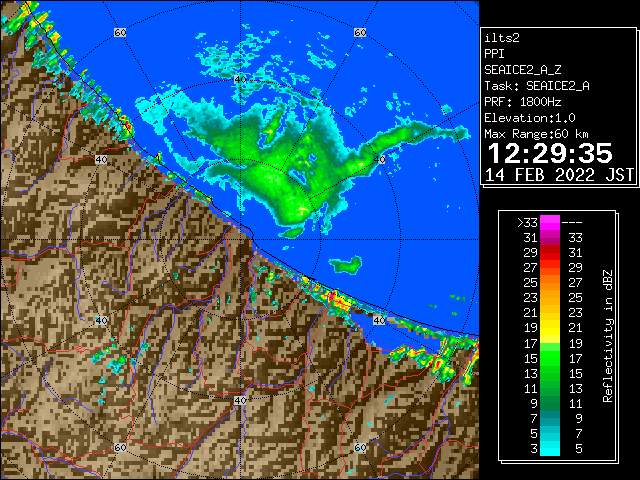Select the "60" ring label over the northeast sea
Screen dimensions: 640x480
360,32
